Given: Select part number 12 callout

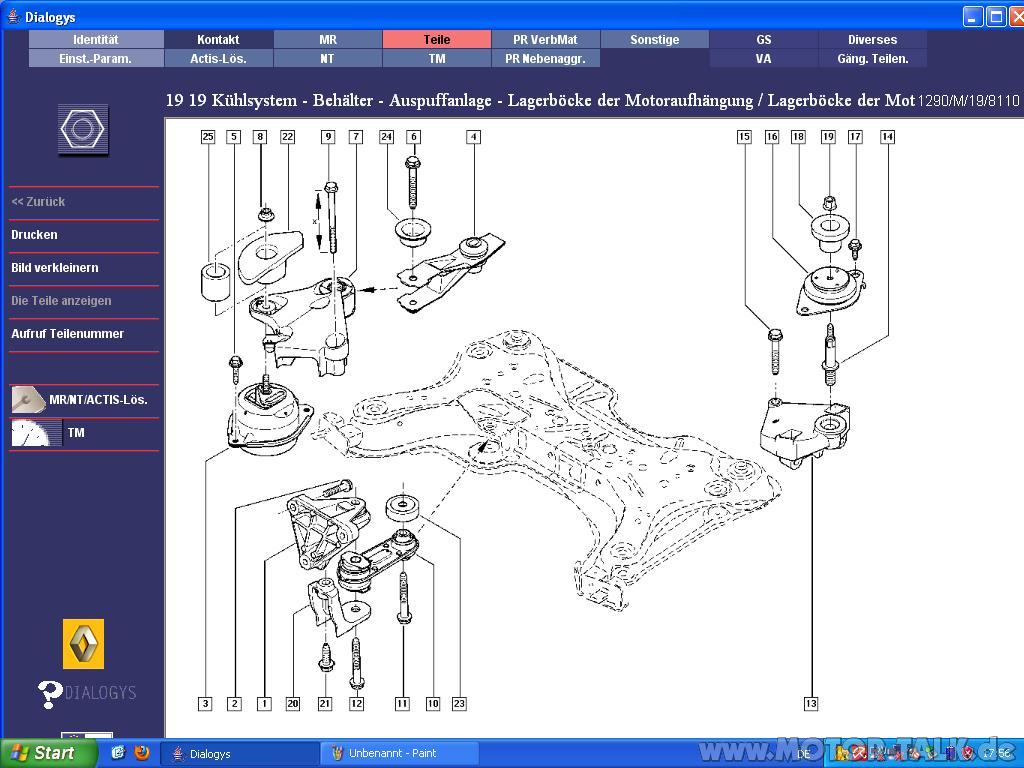Looking at the screenshot, I should point(357,703).
